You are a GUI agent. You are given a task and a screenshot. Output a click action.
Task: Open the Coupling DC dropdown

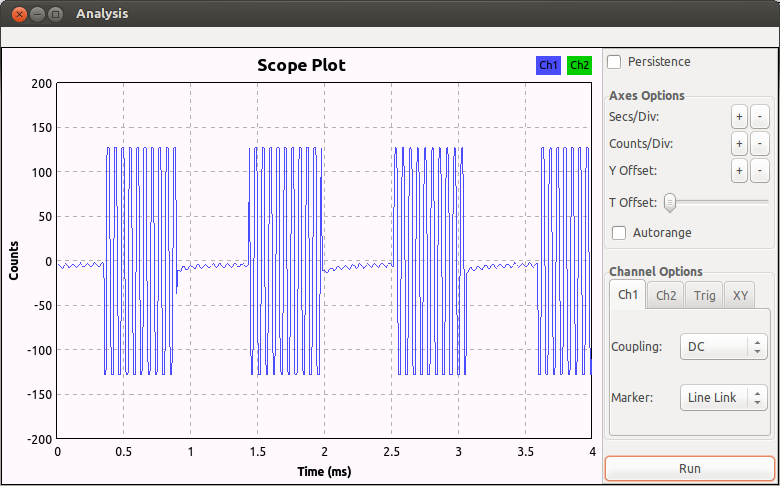click(x=723, y=346)
